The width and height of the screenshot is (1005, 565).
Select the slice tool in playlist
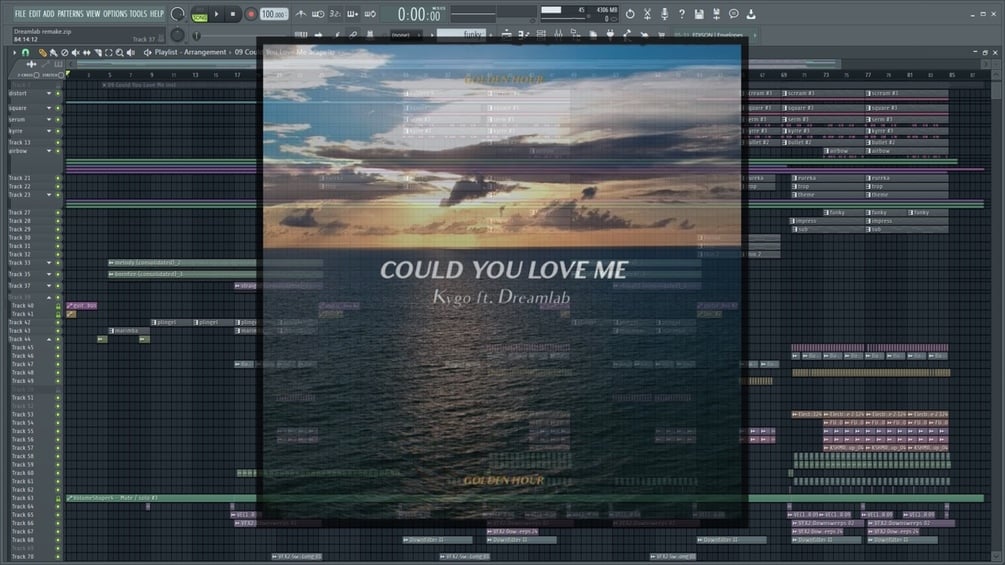[97, 53]
